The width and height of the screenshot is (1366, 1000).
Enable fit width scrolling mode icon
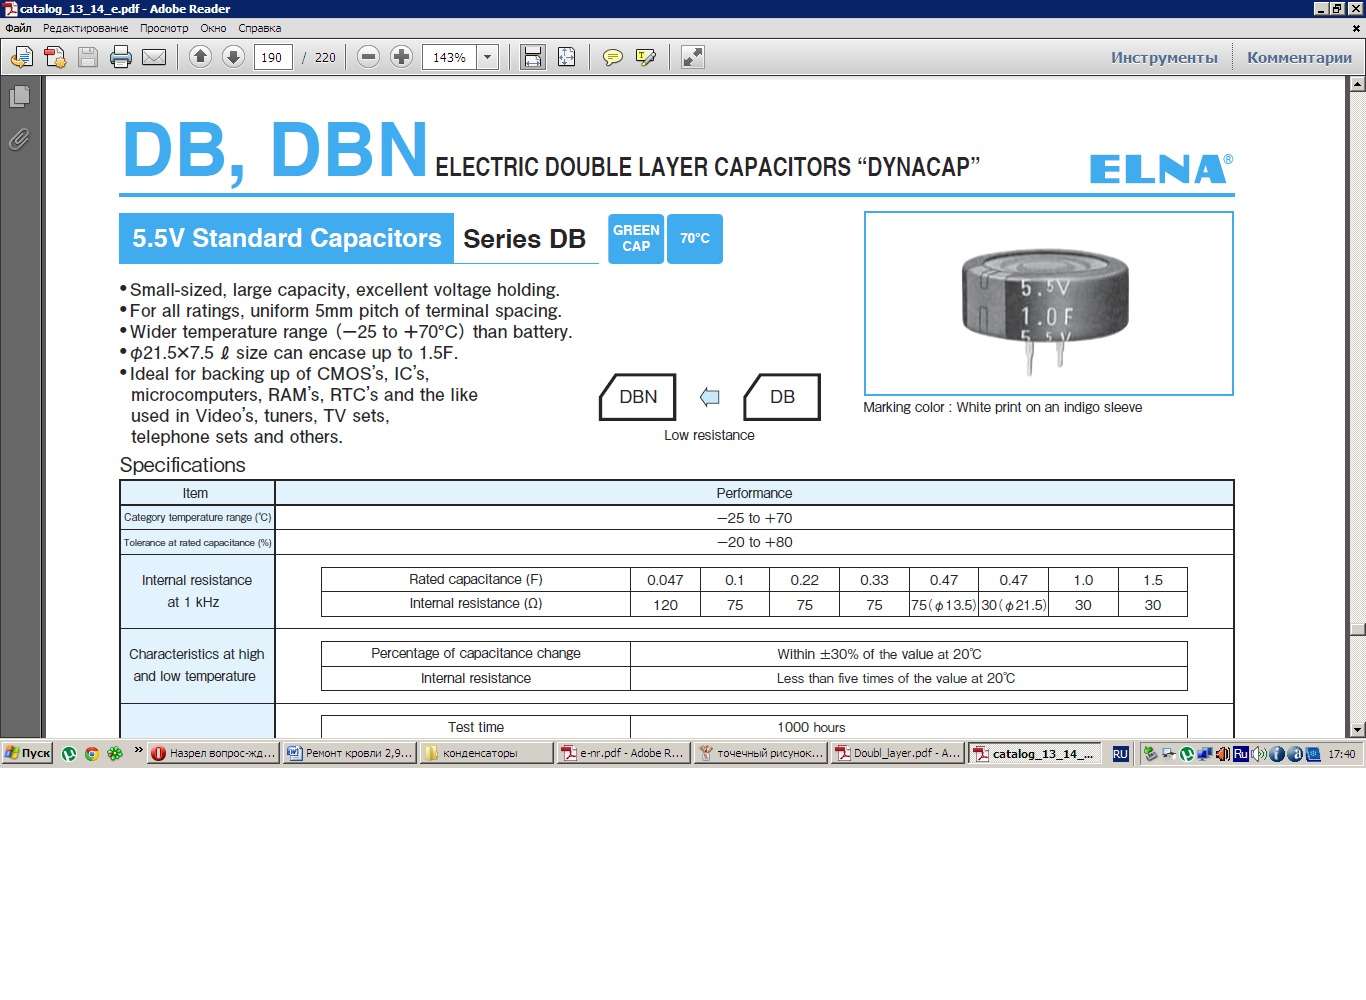coord(533,57)
